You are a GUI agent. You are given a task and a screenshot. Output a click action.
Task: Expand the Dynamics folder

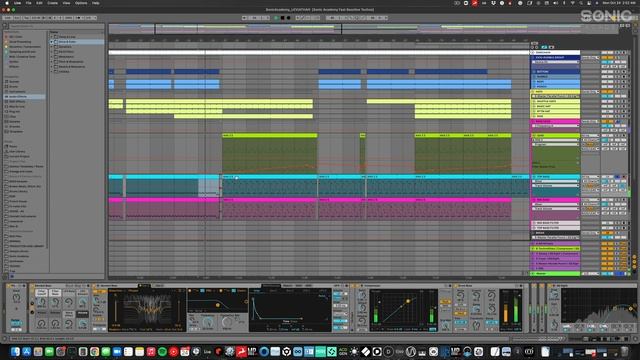(x=52, y=47)
